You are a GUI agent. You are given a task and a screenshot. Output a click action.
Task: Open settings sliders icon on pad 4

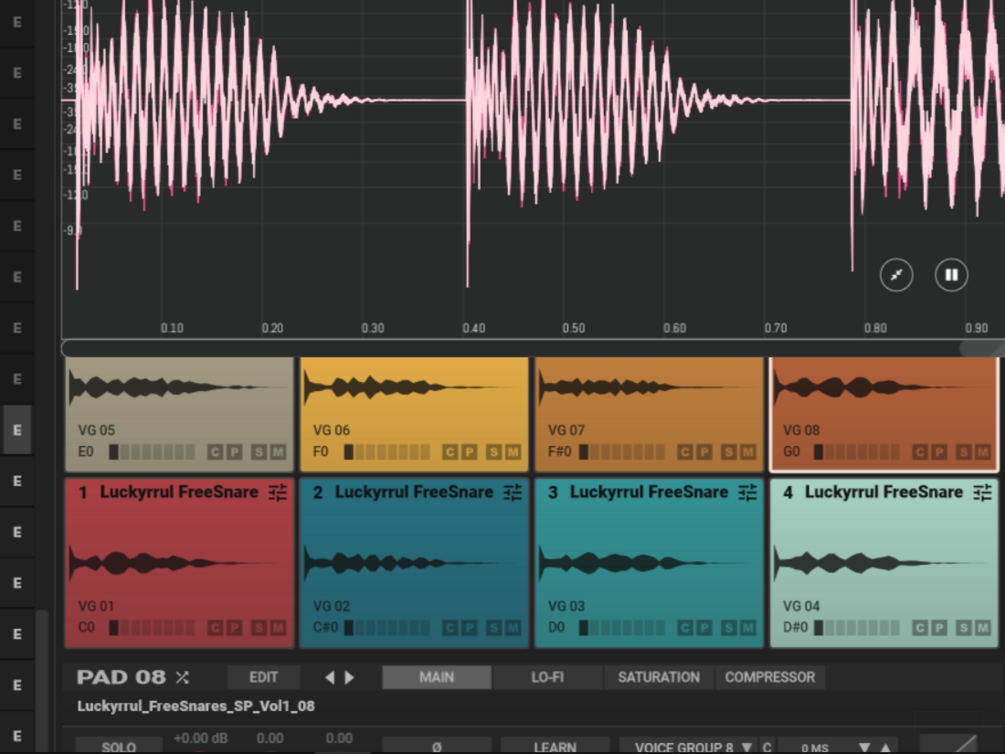click(983, 492)
